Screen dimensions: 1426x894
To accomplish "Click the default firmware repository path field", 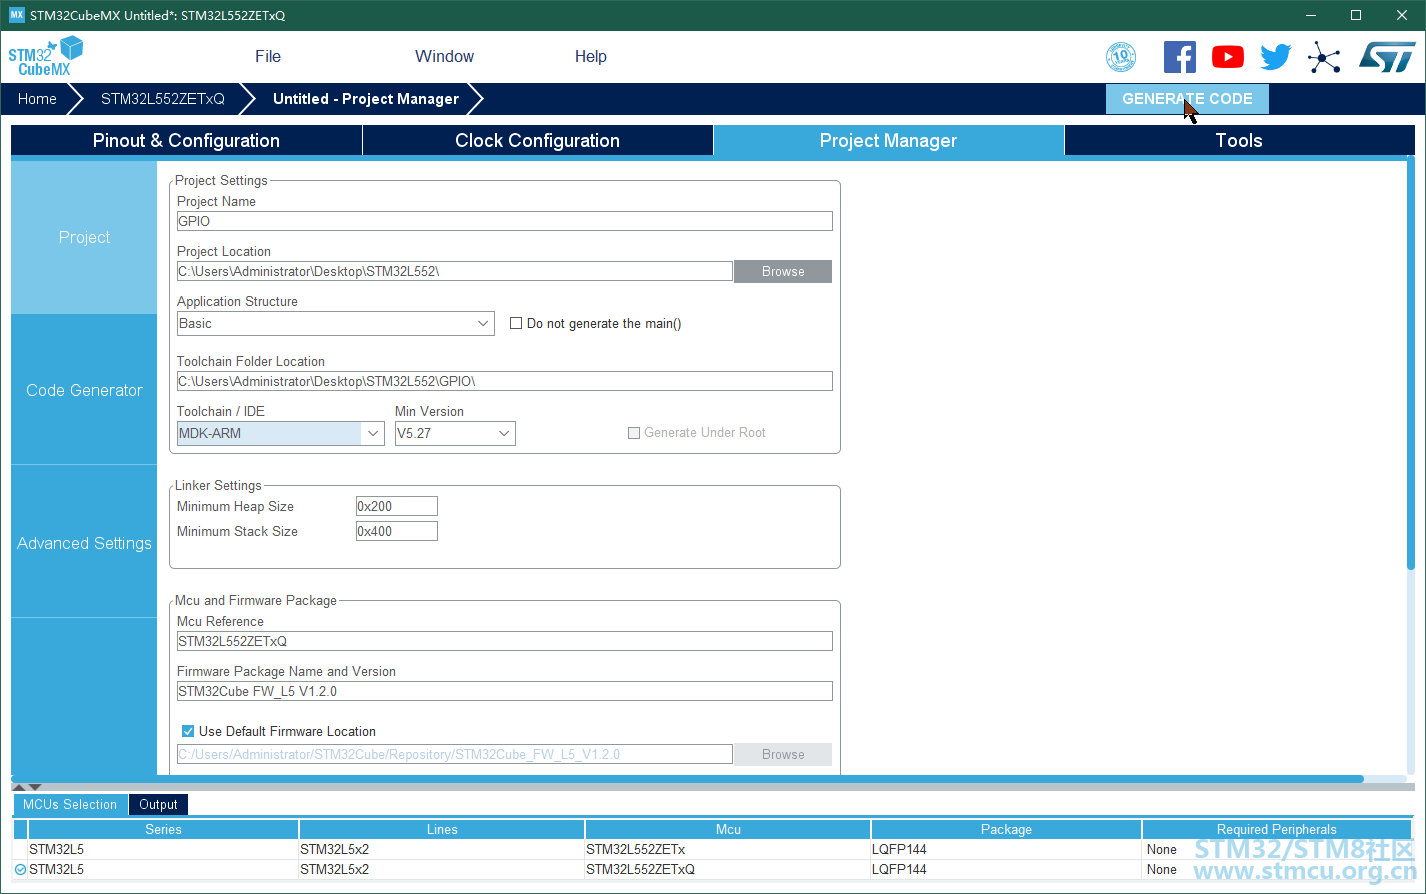I will 455,755.
